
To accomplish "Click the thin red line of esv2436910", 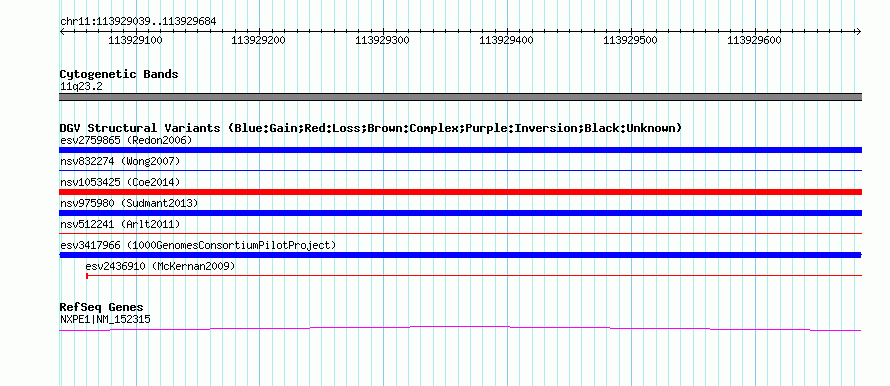I will coord(474,276).
